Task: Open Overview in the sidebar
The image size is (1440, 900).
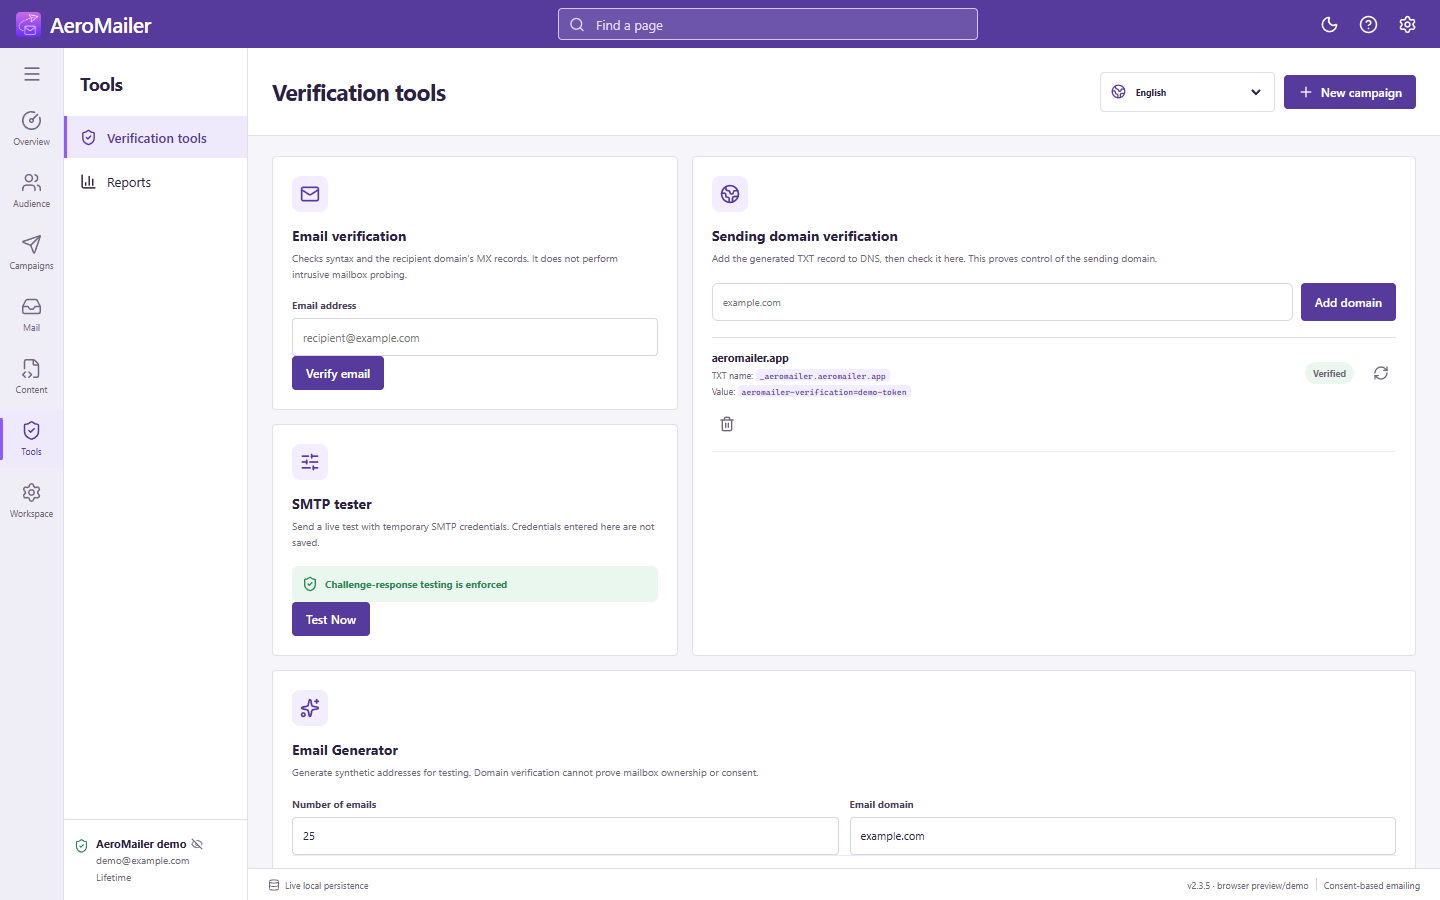Action: [32, 129]
